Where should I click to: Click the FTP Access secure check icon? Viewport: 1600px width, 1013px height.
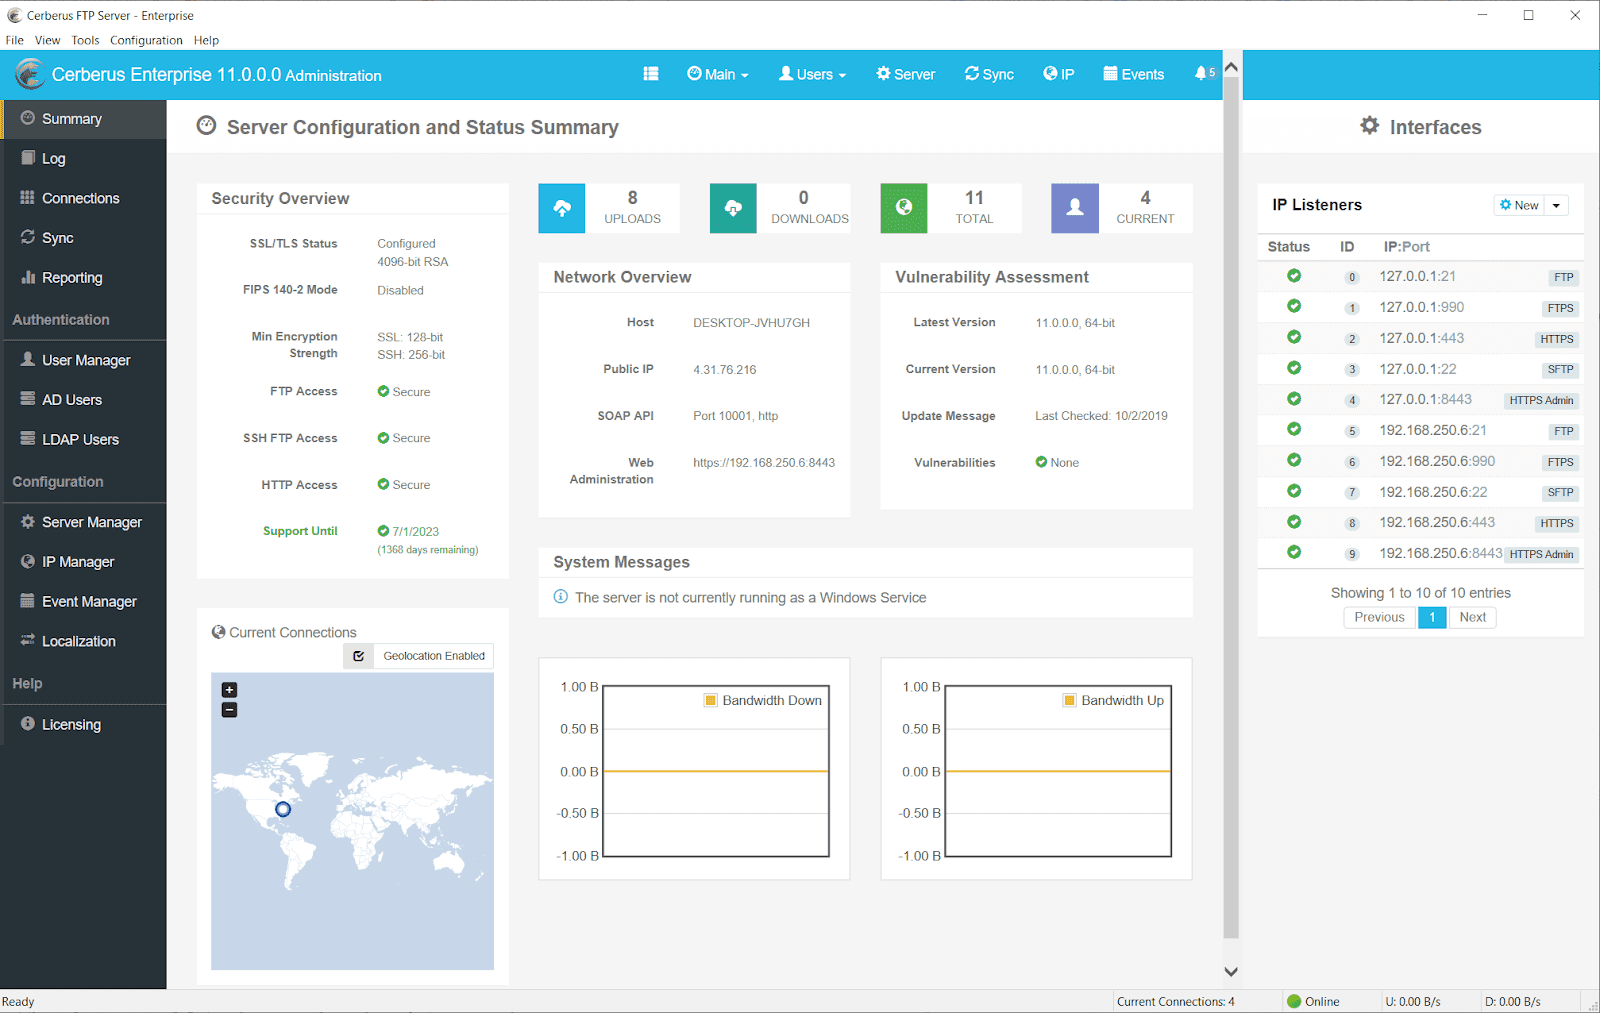[383, 391]
